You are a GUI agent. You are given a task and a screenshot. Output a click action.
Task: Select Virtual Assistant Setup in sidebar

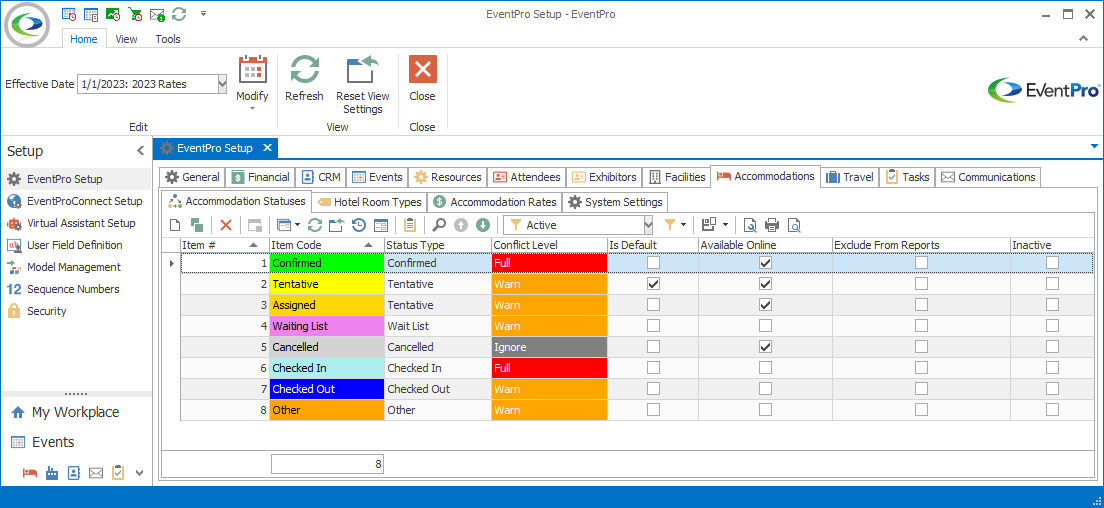tap(76, 223)
